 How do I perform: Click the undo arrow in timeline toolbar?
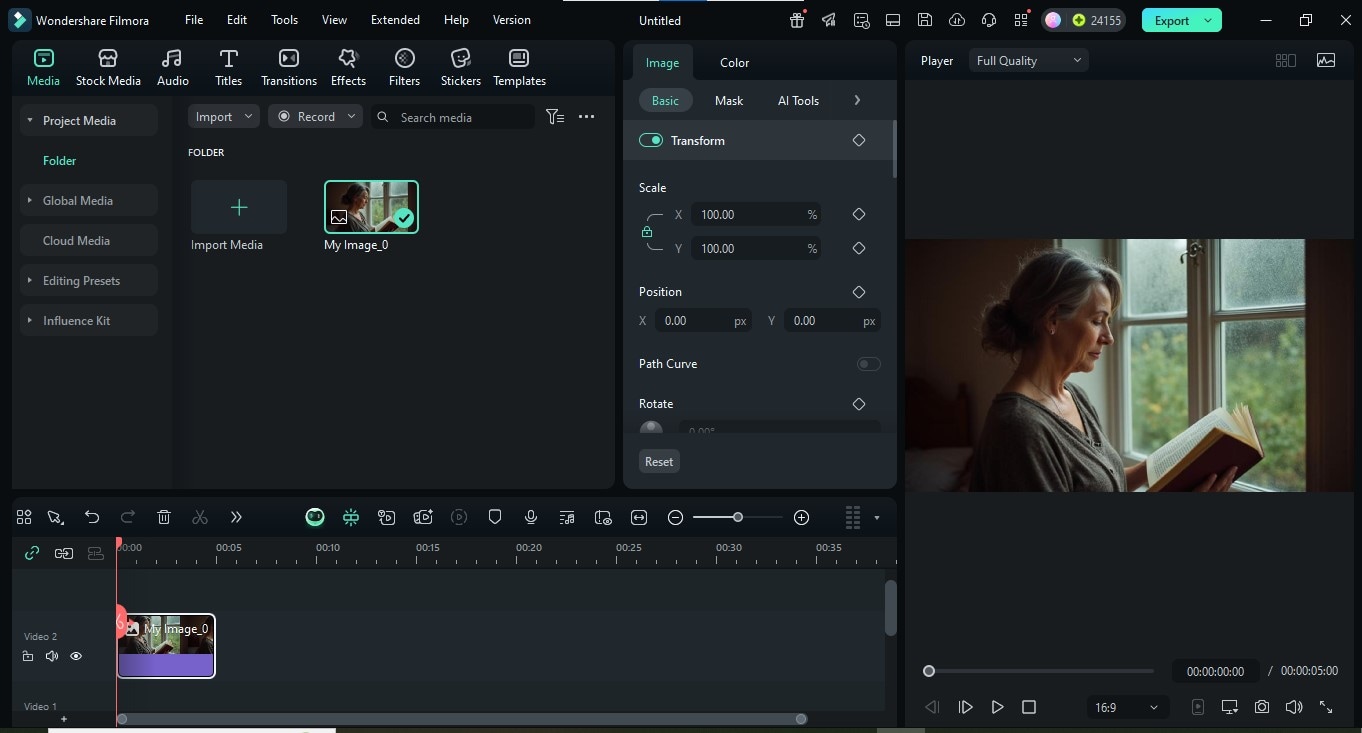[92, 517]
